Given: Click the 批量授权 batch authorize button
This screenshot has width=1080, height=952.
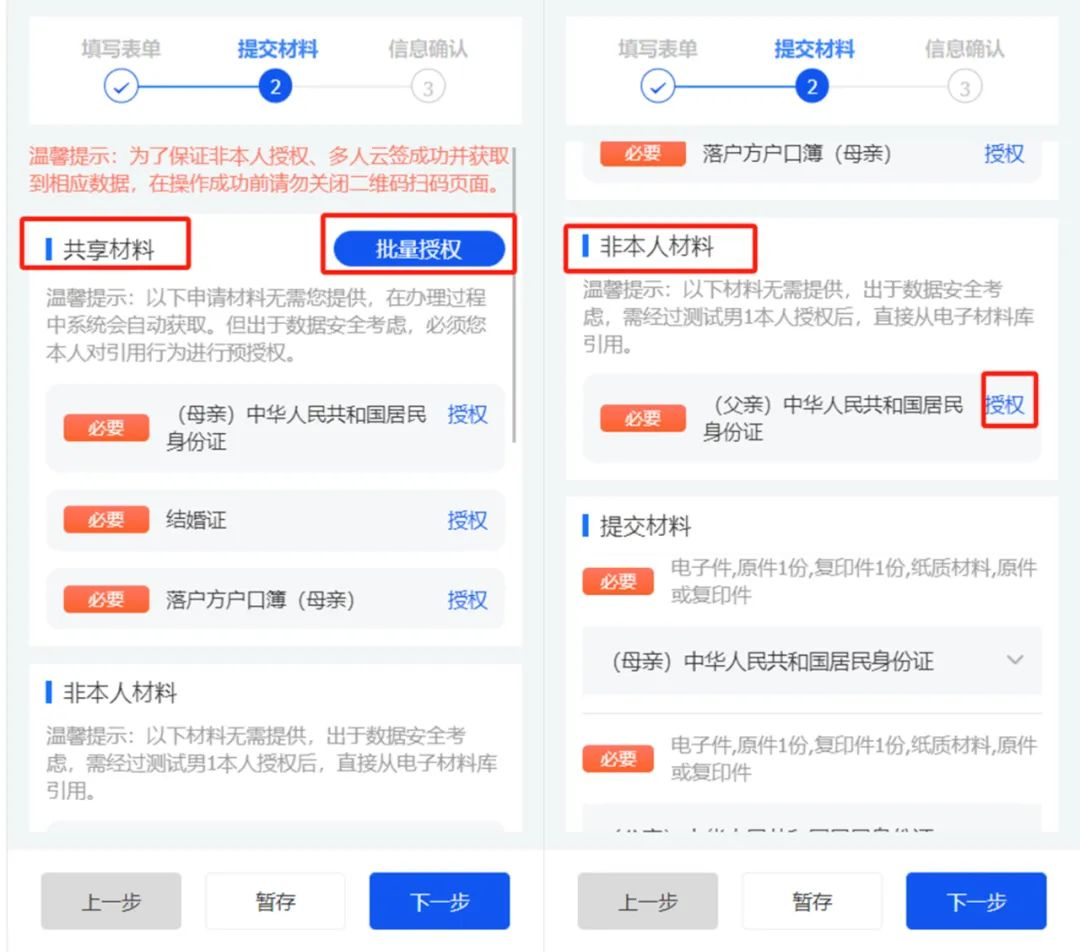Looking at the screenshot, I should coord(419,249).
